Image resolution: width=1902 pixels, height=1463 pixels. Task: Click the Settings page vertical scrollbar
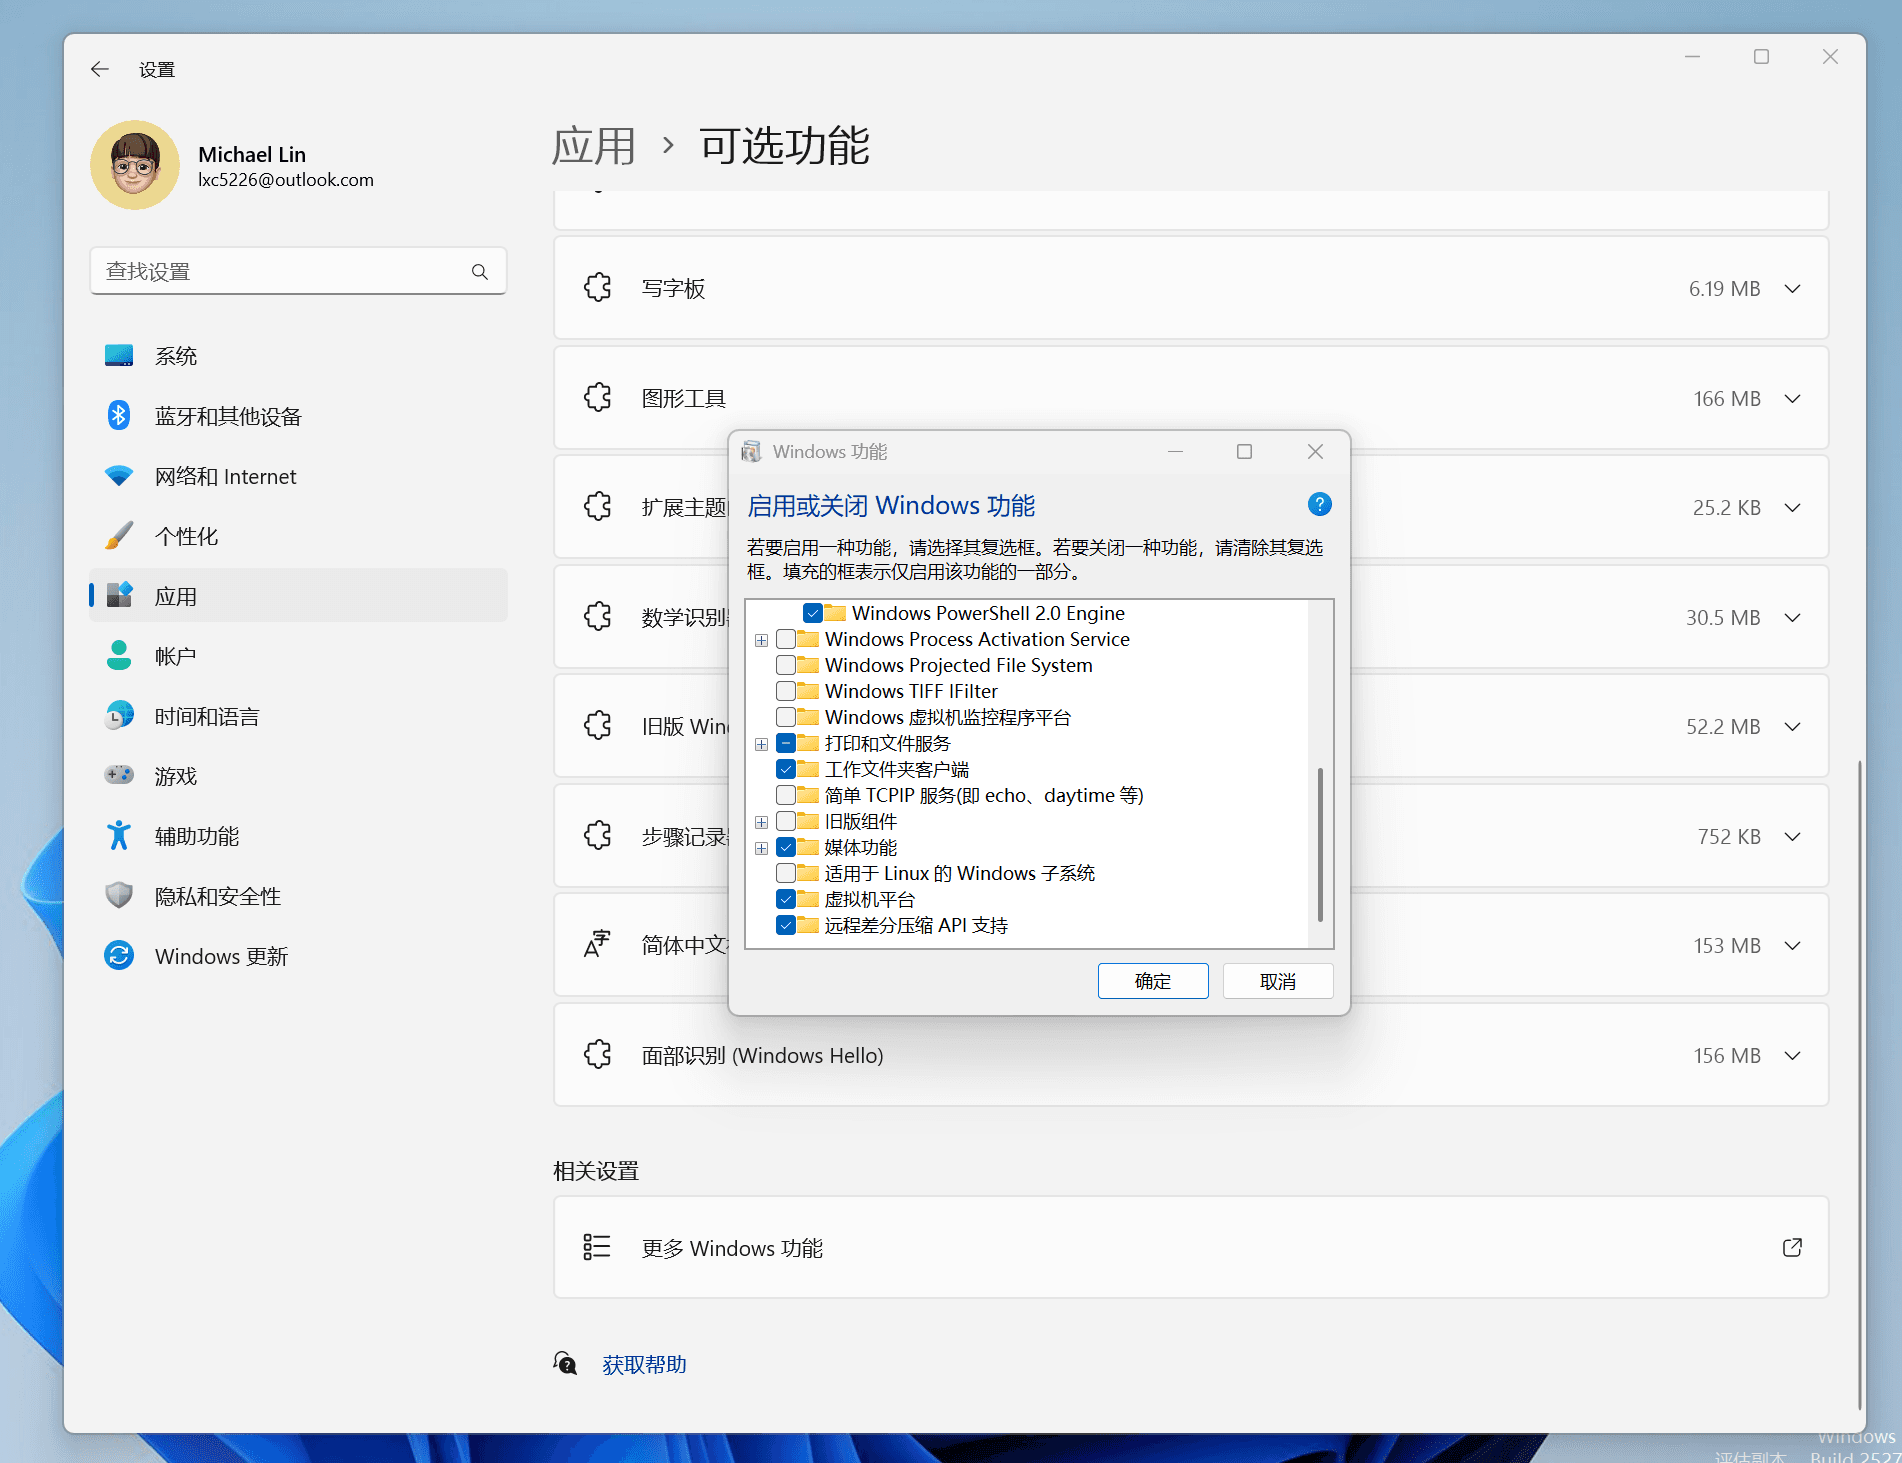pos(1859,1085)
